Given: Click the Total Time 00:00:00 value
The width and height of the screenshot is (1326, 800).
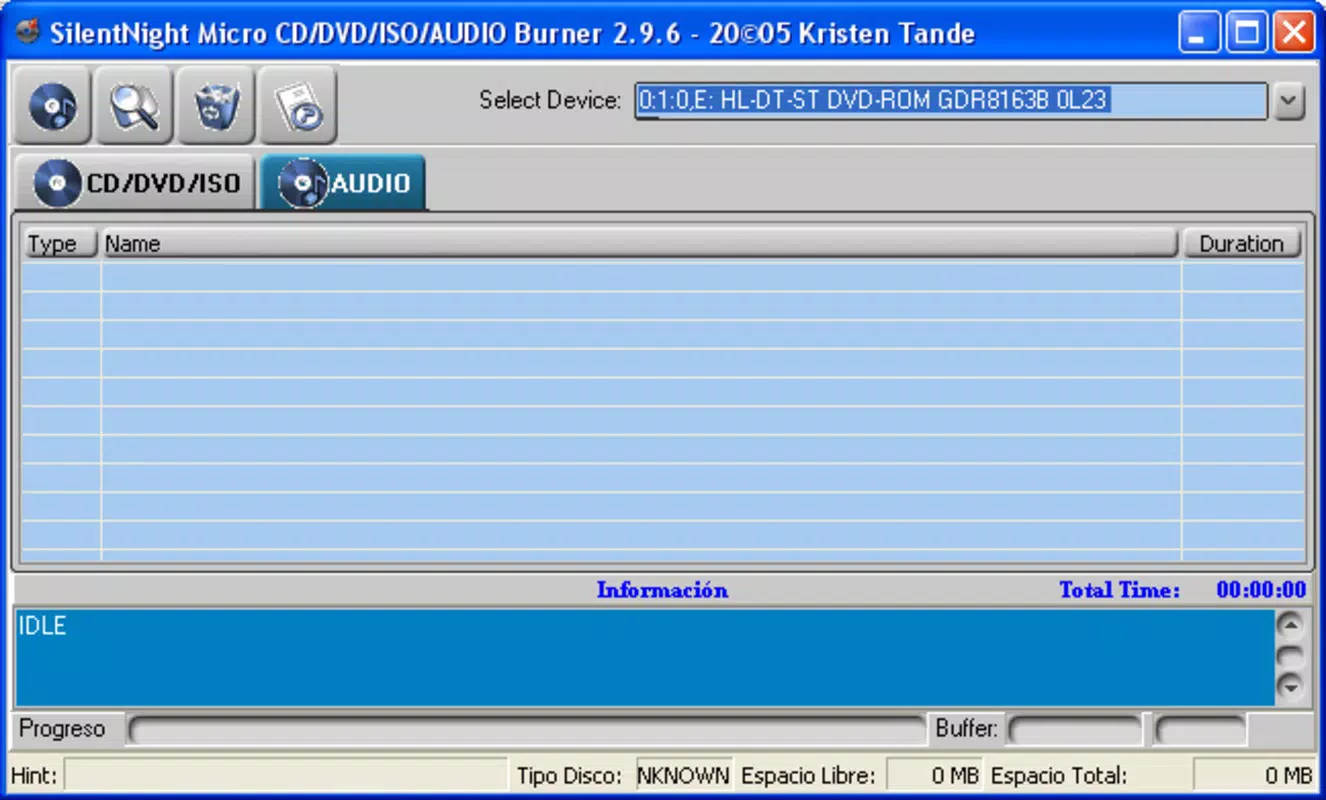Looking at the screenshot, I should 1261,590.
